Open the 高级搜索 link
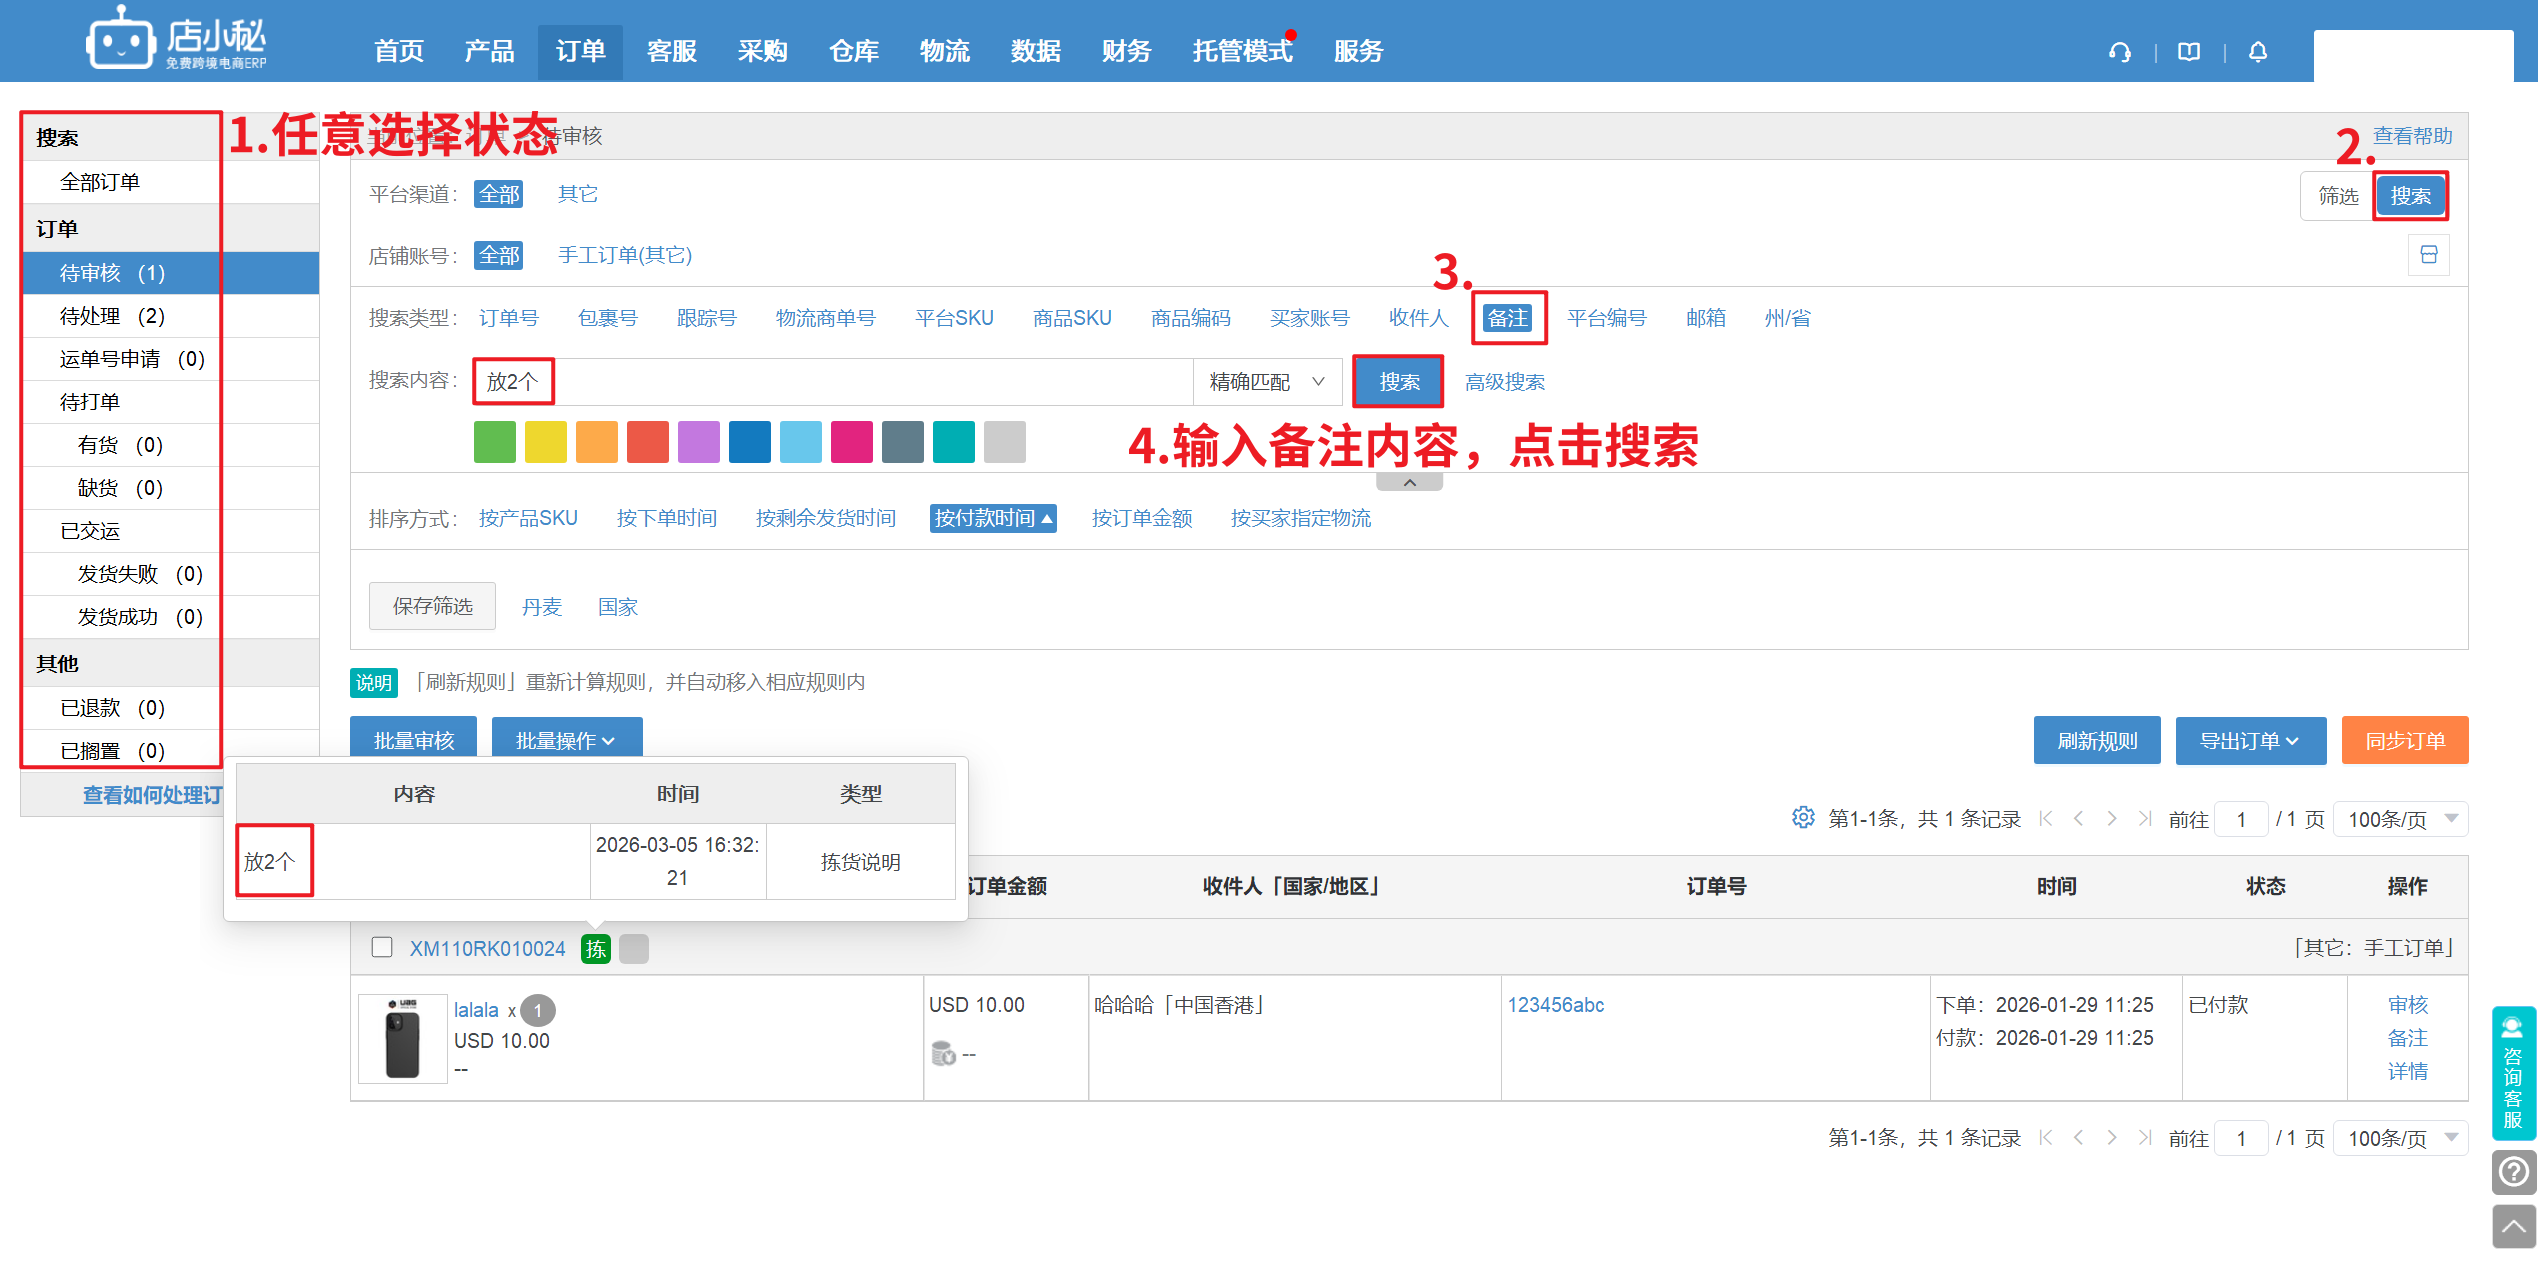Screen dimensions: 2538x1264 (x=1504, y=382)
